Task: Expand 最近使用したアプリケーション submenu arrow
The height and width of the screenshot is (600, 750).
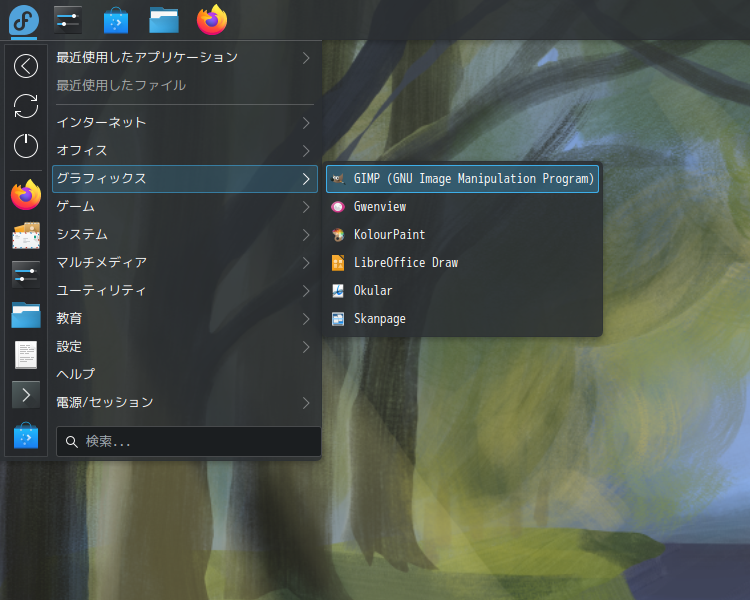Action: (306, 58)
